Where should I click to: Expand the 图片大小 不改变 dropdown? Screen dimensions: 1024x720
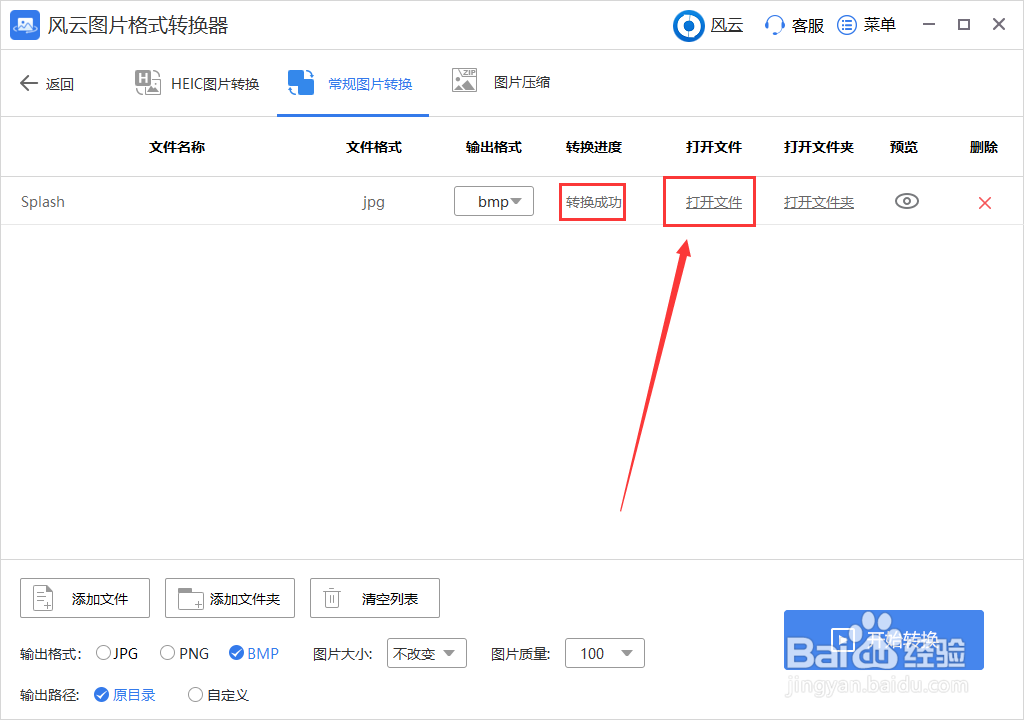click(427, 652)
